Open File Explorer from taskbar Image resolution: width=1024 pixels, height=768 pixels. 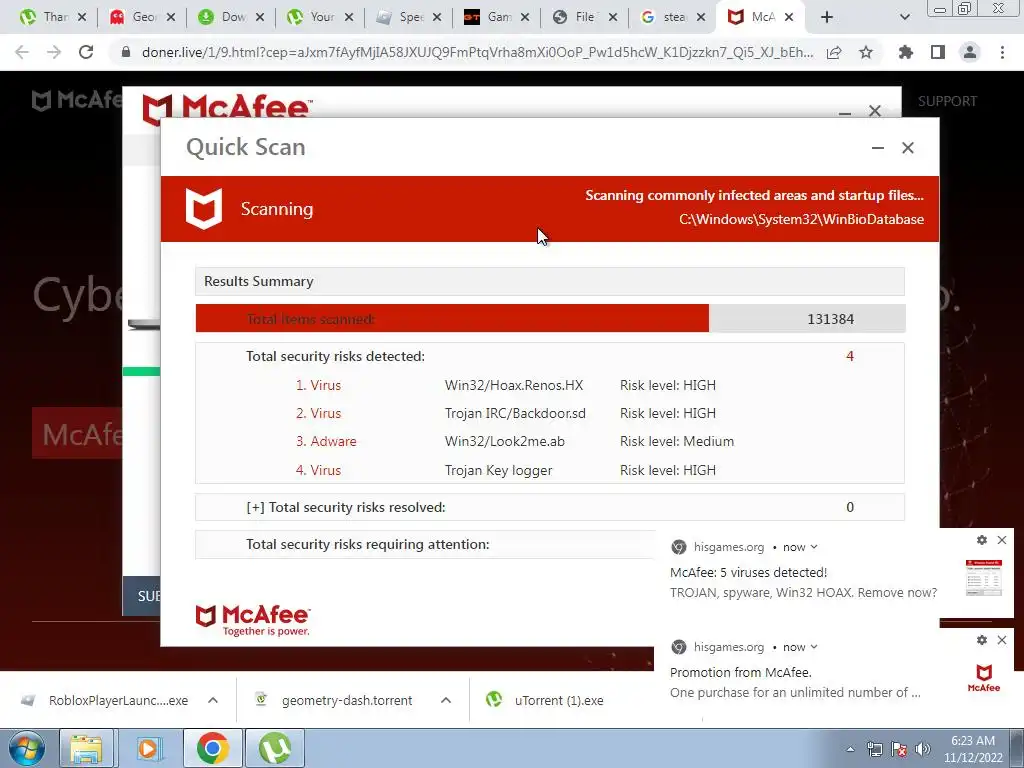[x=86, y=749]
